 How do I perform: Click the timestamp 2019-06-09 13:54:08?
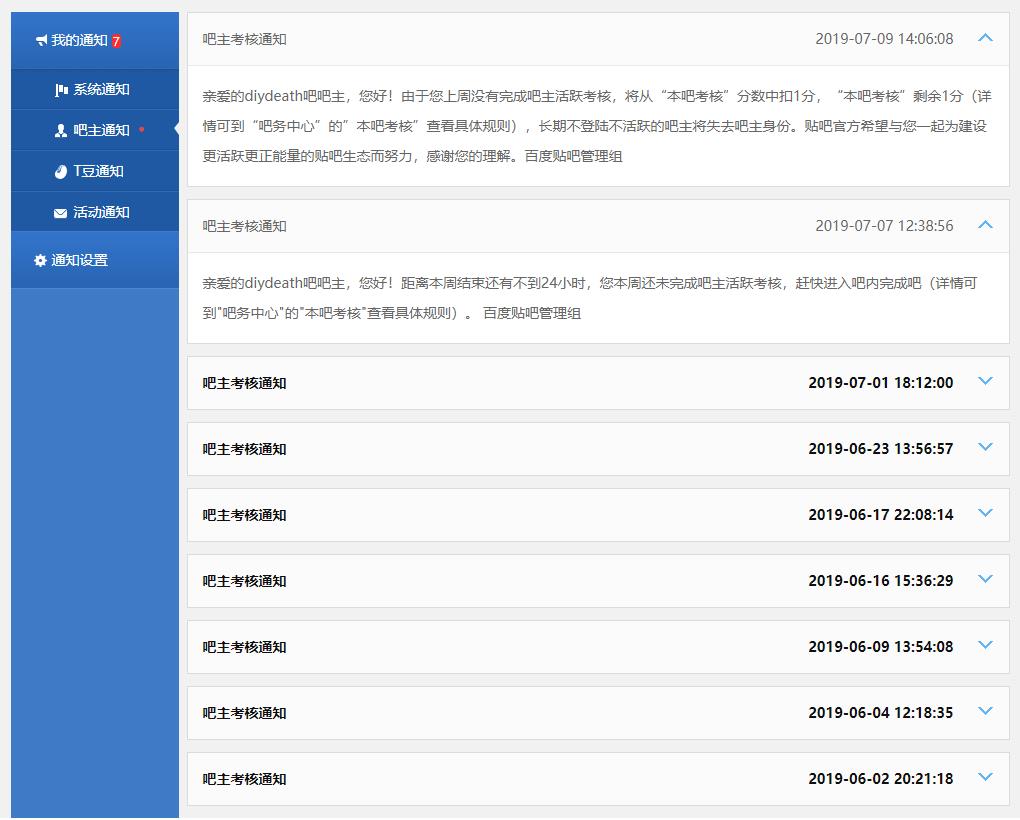click(881, 646)
